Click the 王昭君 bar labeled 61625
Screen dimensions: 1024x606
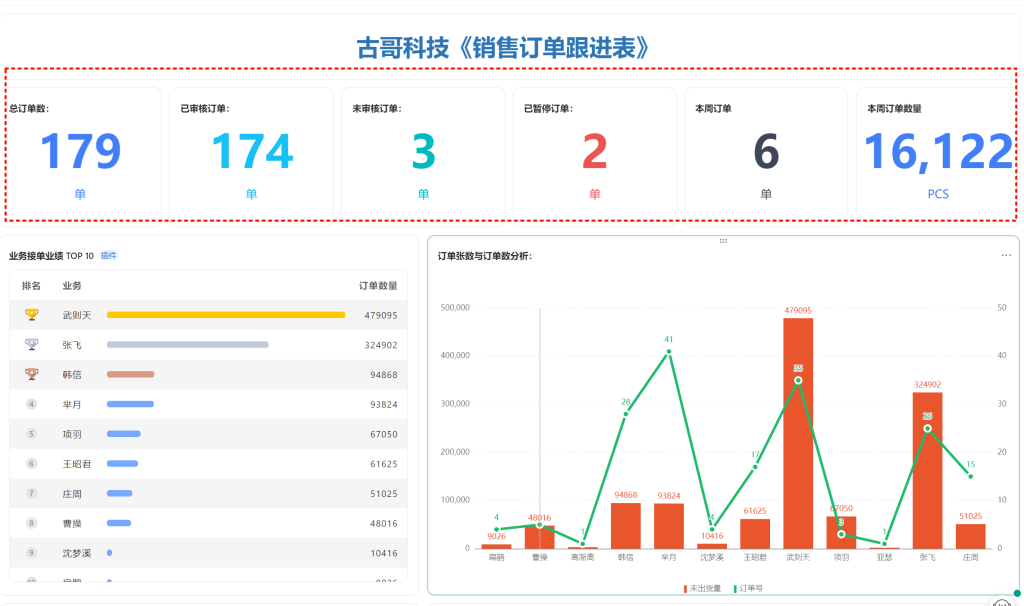[755, 534]
